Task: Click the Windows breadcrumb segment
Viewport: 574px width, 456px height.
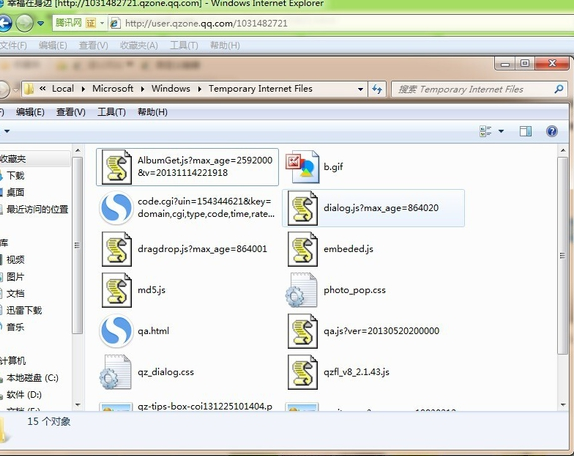Action: tap(171, 89)
